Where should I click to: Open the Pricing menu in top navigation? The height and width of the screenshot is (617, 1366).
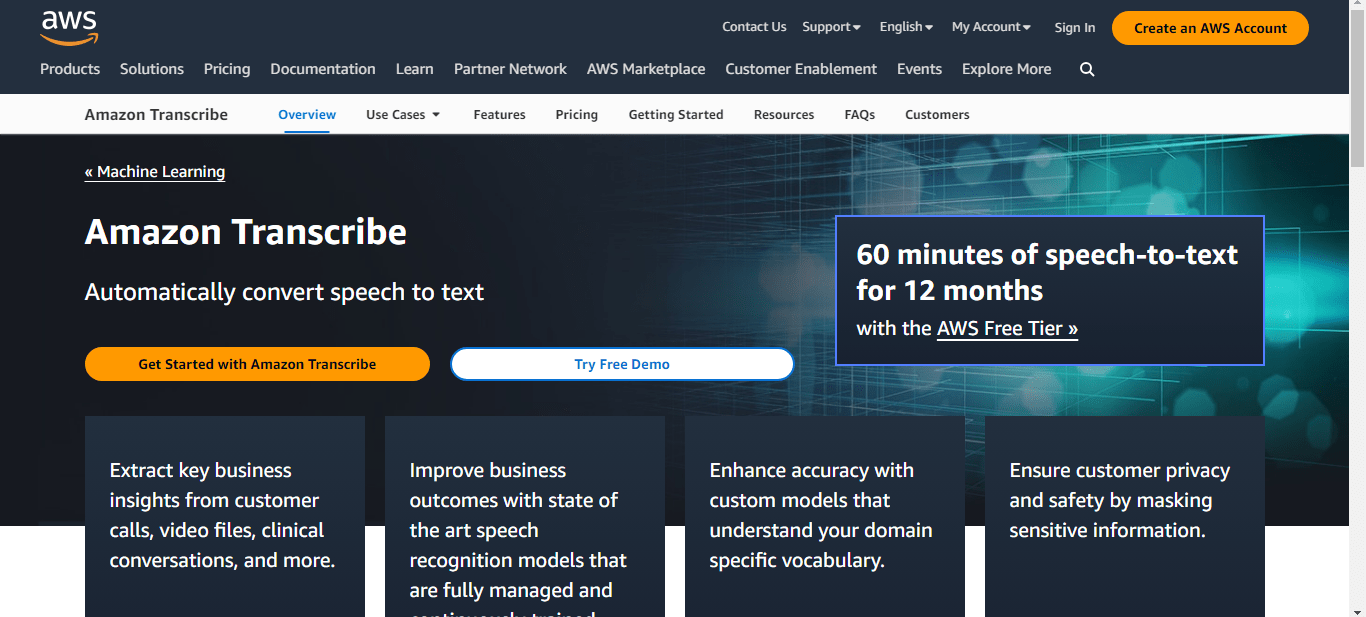click(227, 69)
